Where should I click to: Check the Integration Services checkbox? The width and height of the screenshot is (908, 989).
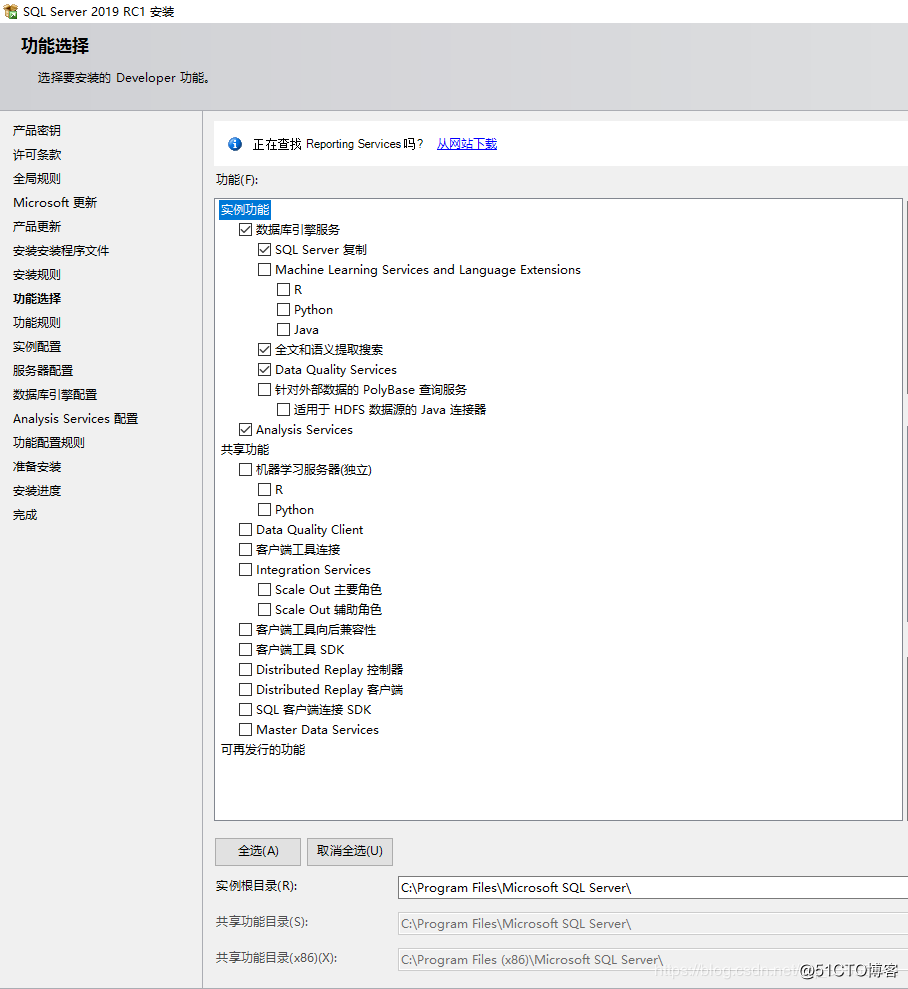[x=245, y=570]
